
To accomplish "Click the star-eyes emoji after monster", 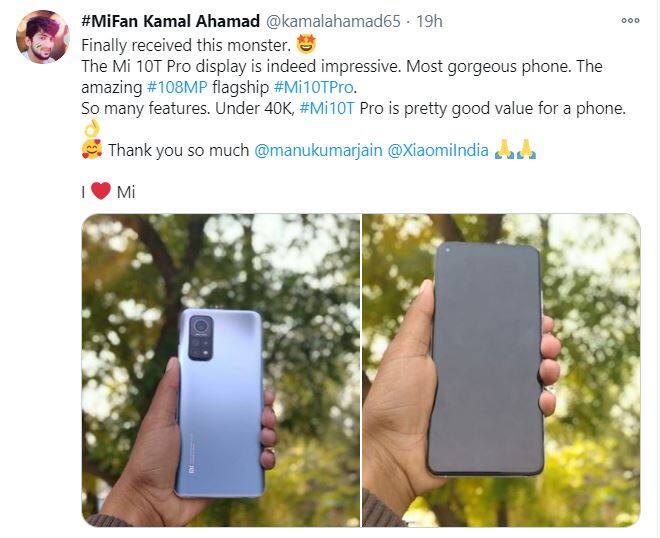I will click(306, 44).
